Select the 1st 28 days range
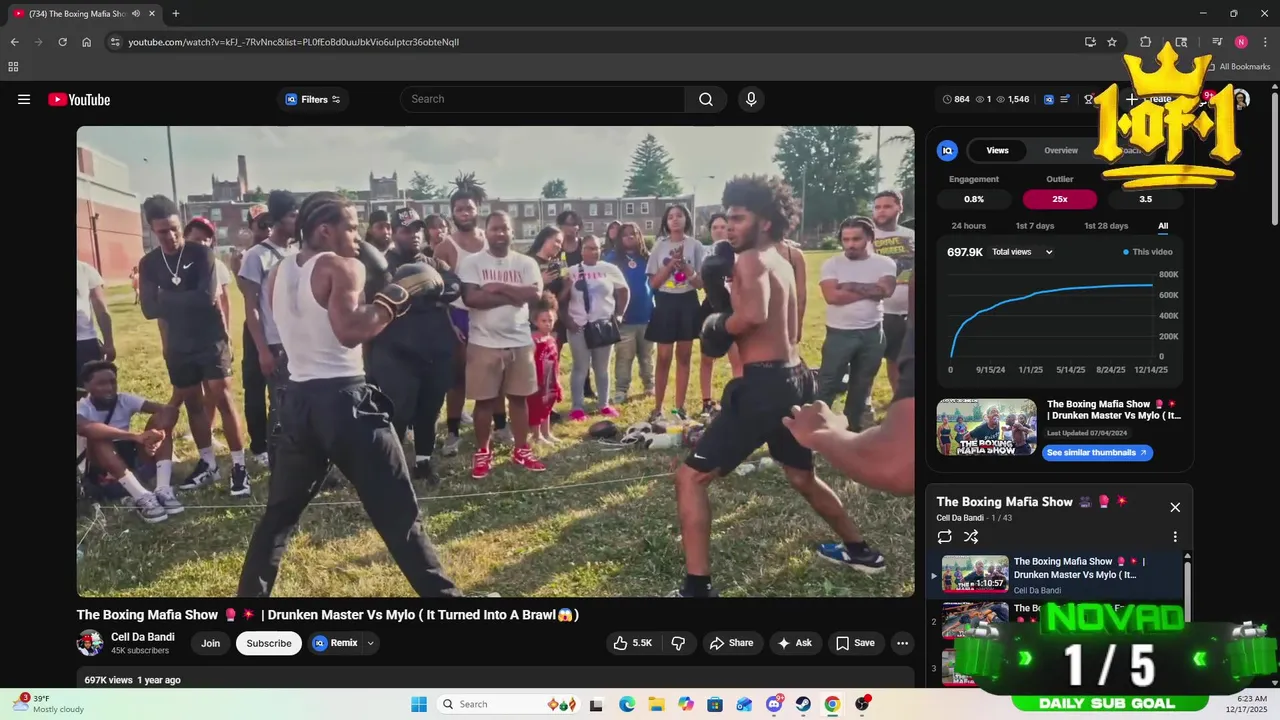 (1106, 226)
